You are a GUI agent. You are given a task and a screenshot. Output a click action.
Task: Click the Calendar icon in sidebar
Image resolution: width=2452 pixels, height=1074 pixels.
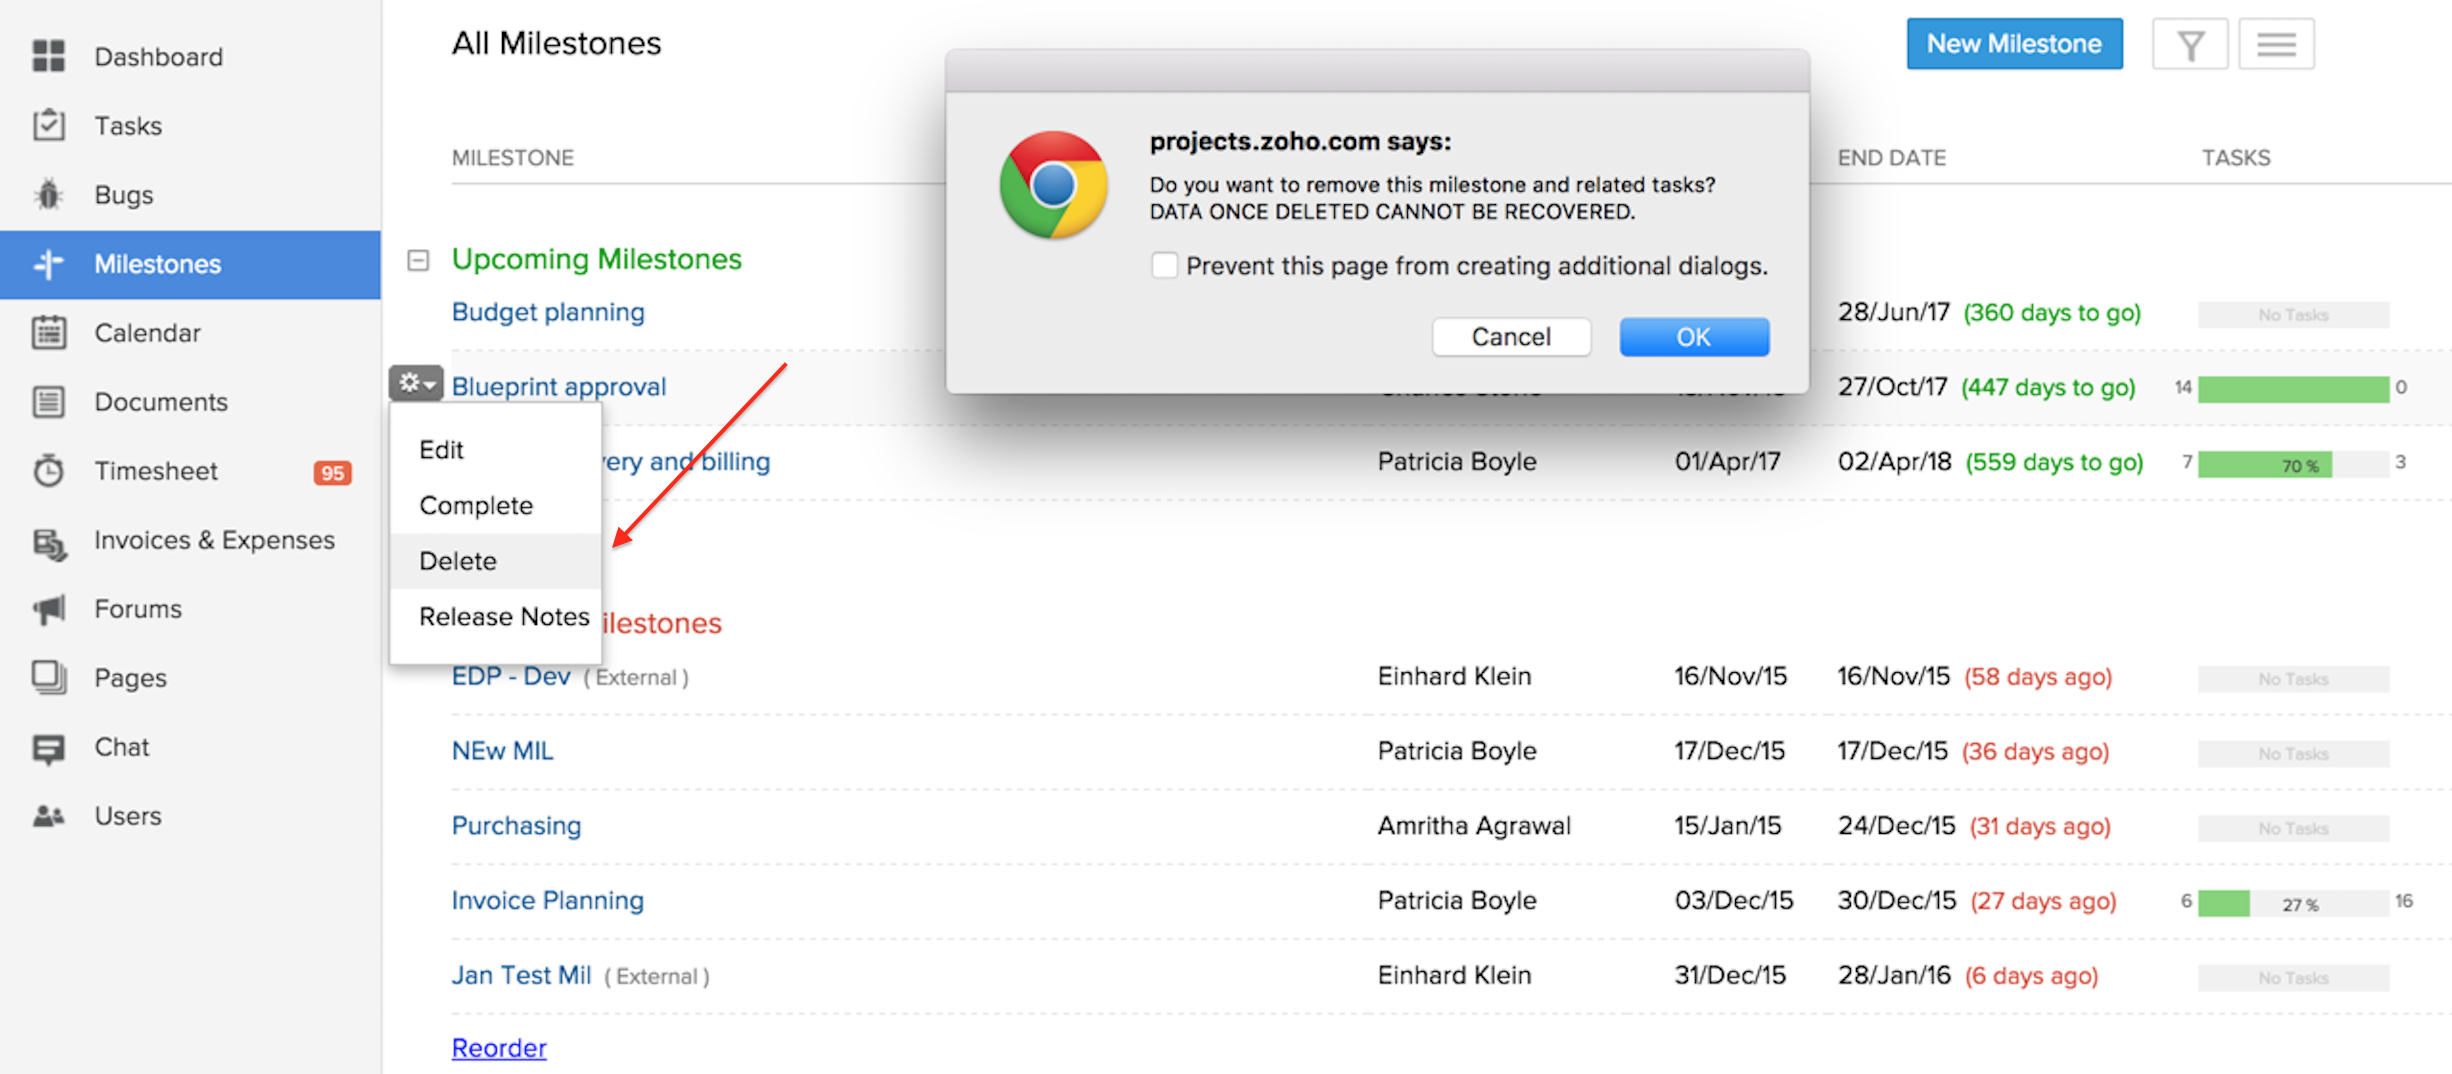[x=48, y=333]
